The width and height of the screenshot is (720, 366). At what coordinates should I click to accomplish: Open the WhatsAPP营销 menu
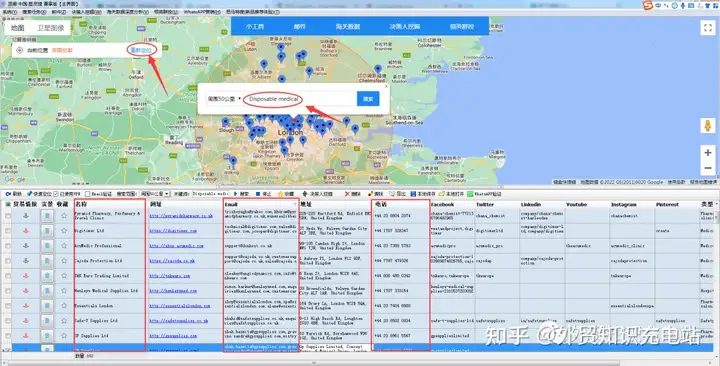point(202,12)
